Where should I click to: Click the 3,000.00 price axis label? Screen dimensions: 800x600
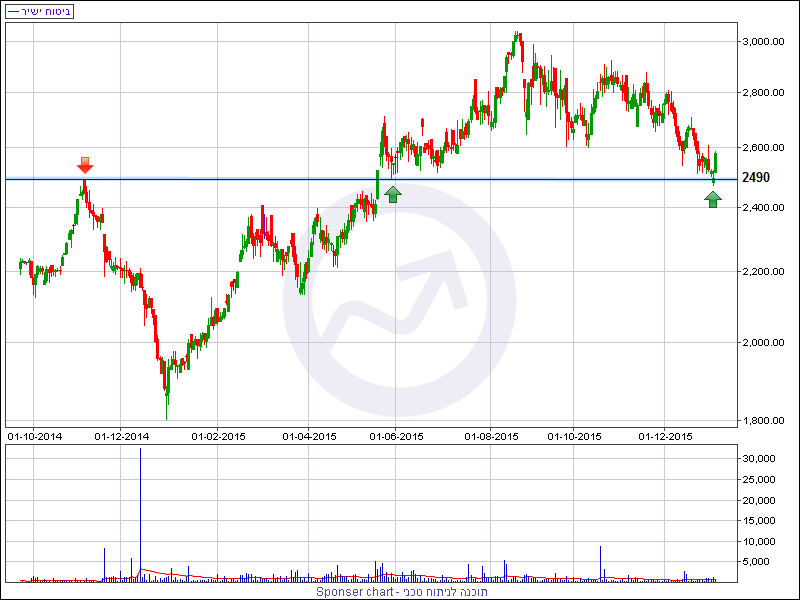(761, 42)
